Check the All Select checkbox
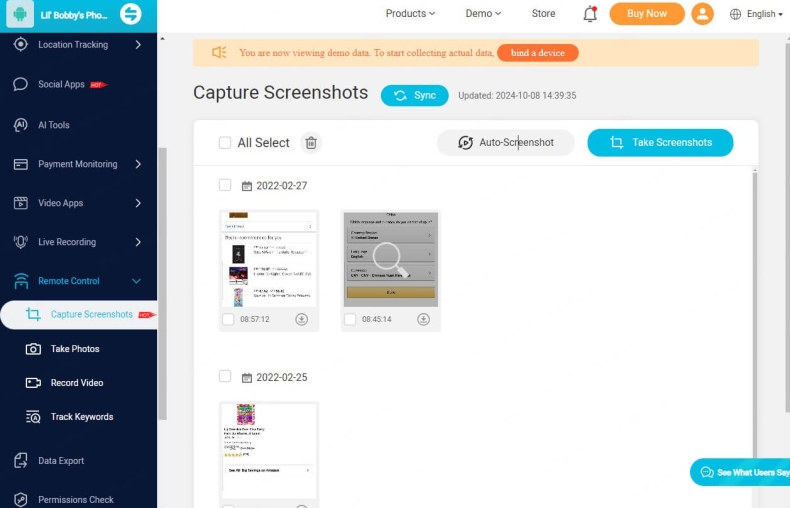Screen dimensions: 790x508 click(225, 143)
